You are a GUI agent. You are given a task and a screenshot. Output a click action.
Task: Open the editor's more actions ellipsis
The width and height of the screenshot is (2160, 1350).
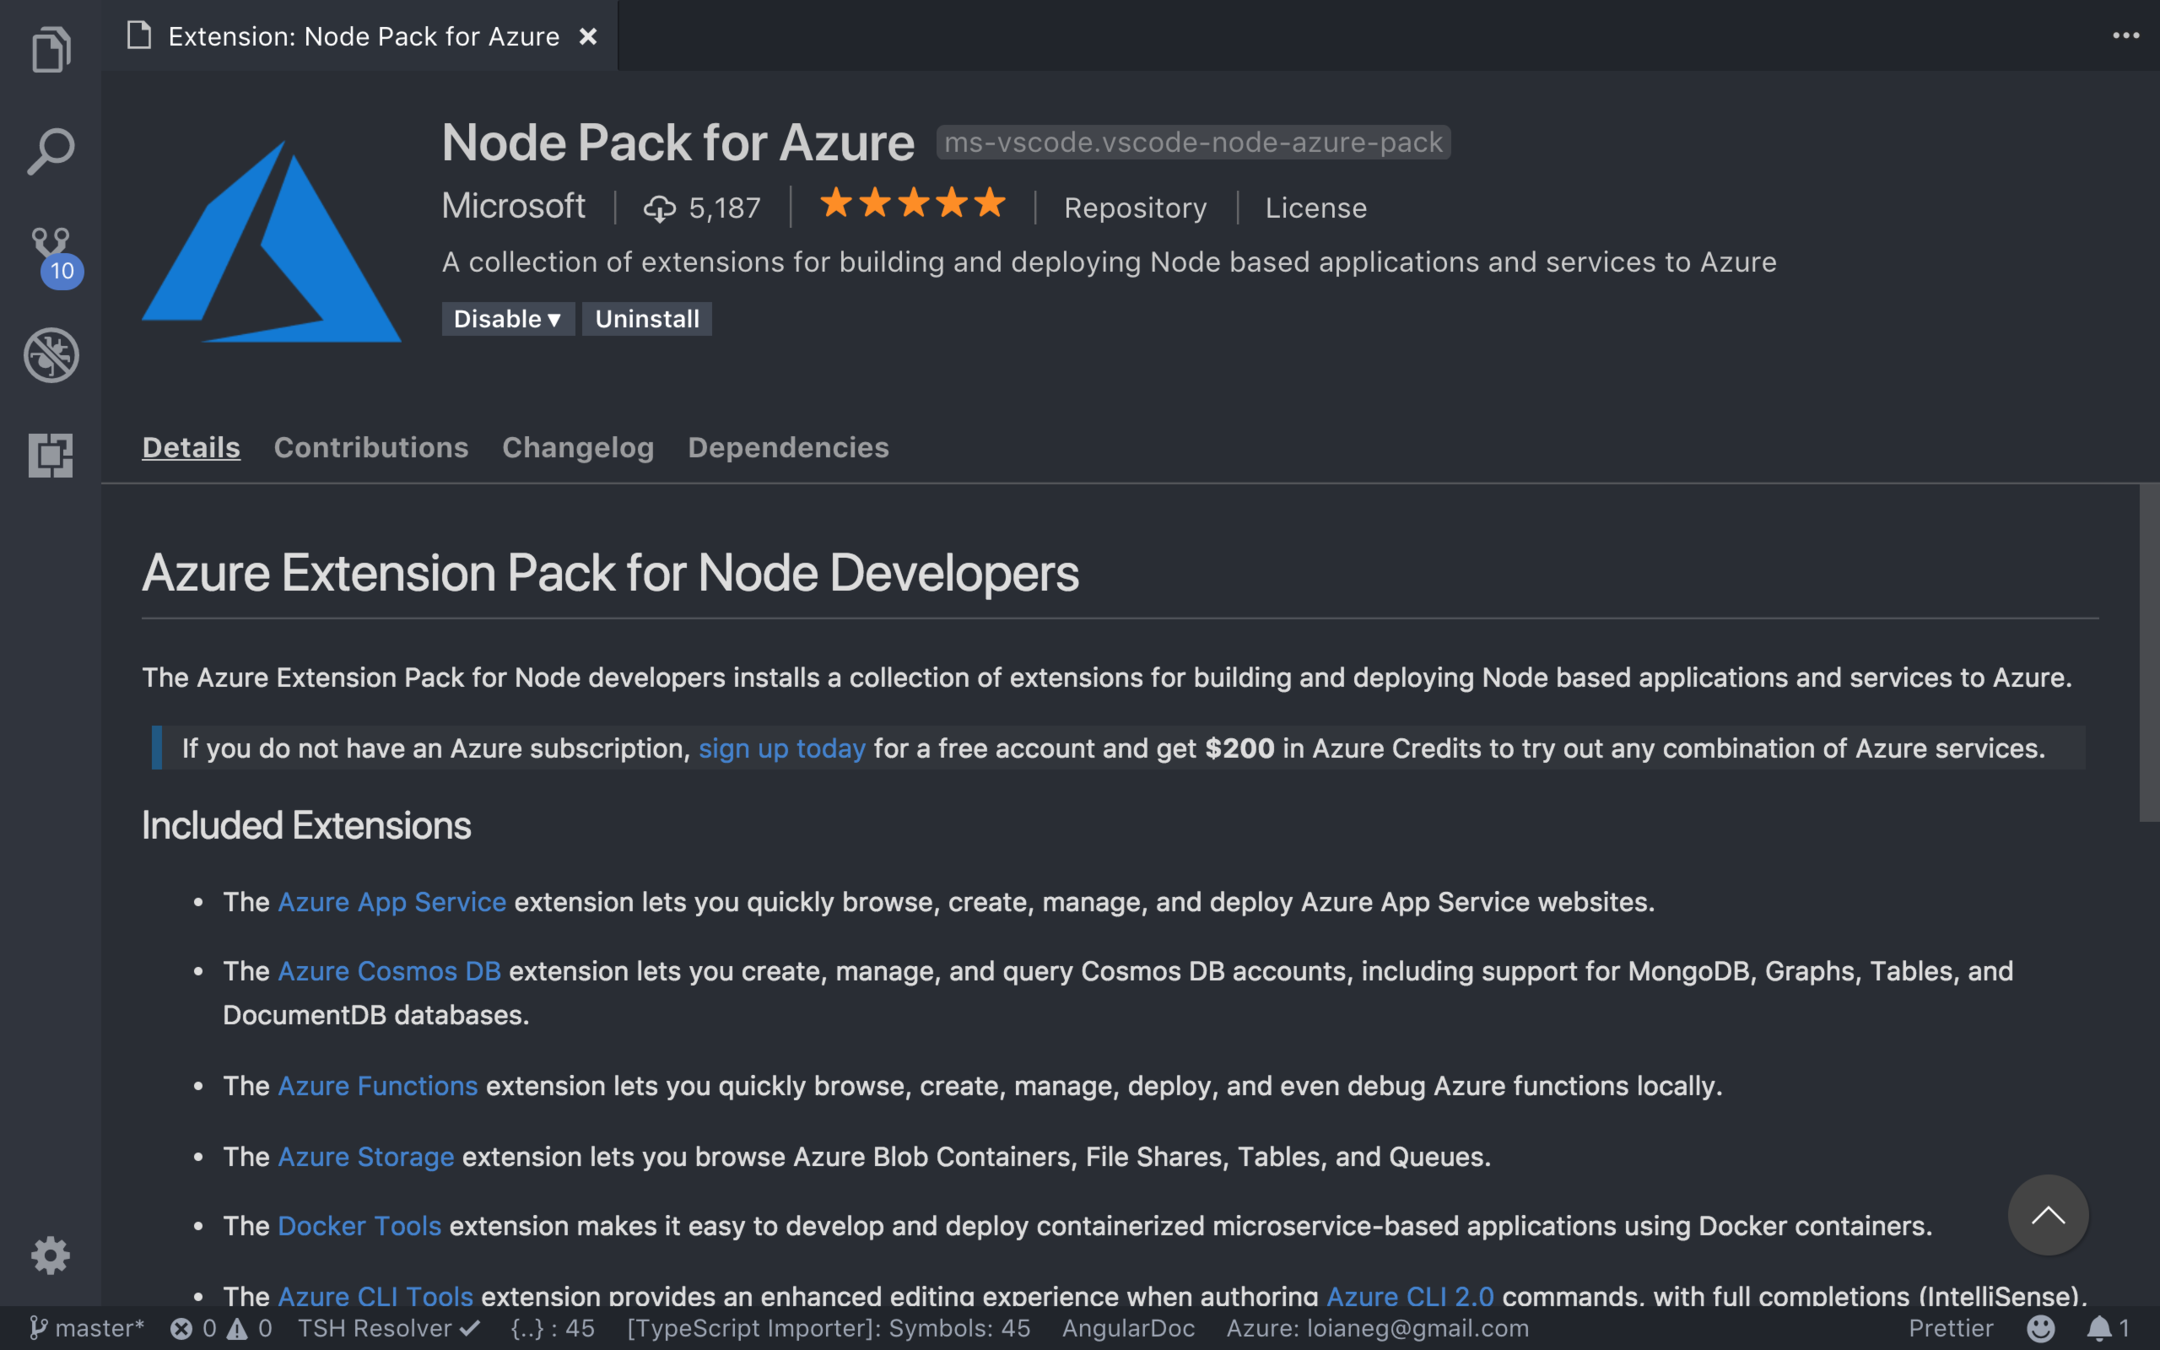2125,36
